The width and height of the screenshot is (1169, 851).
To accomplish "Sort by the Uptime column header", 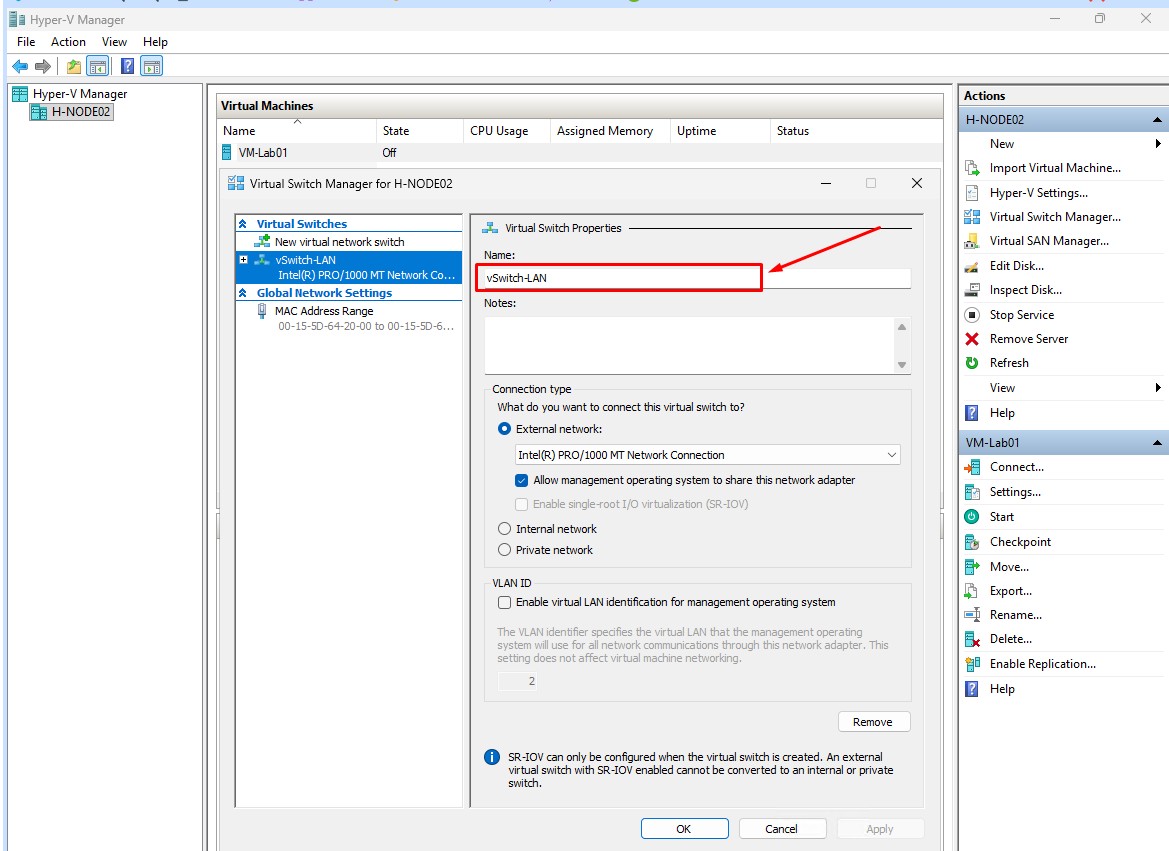I will pos(719,131).
